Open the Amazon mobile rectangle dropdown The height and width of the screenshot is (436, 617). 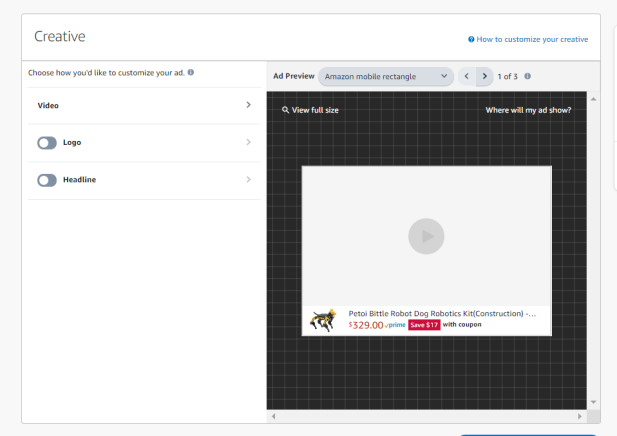pos(386,76)
